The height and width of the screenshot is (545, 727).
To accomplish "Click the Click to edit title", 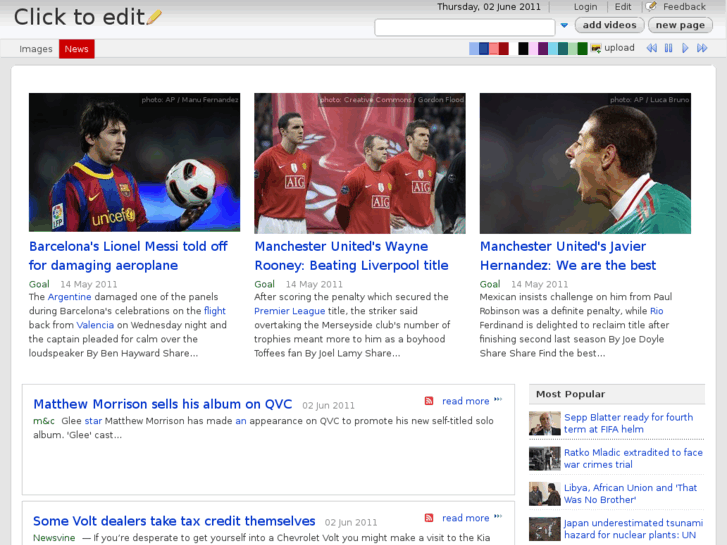I will [x=79, y=17].
